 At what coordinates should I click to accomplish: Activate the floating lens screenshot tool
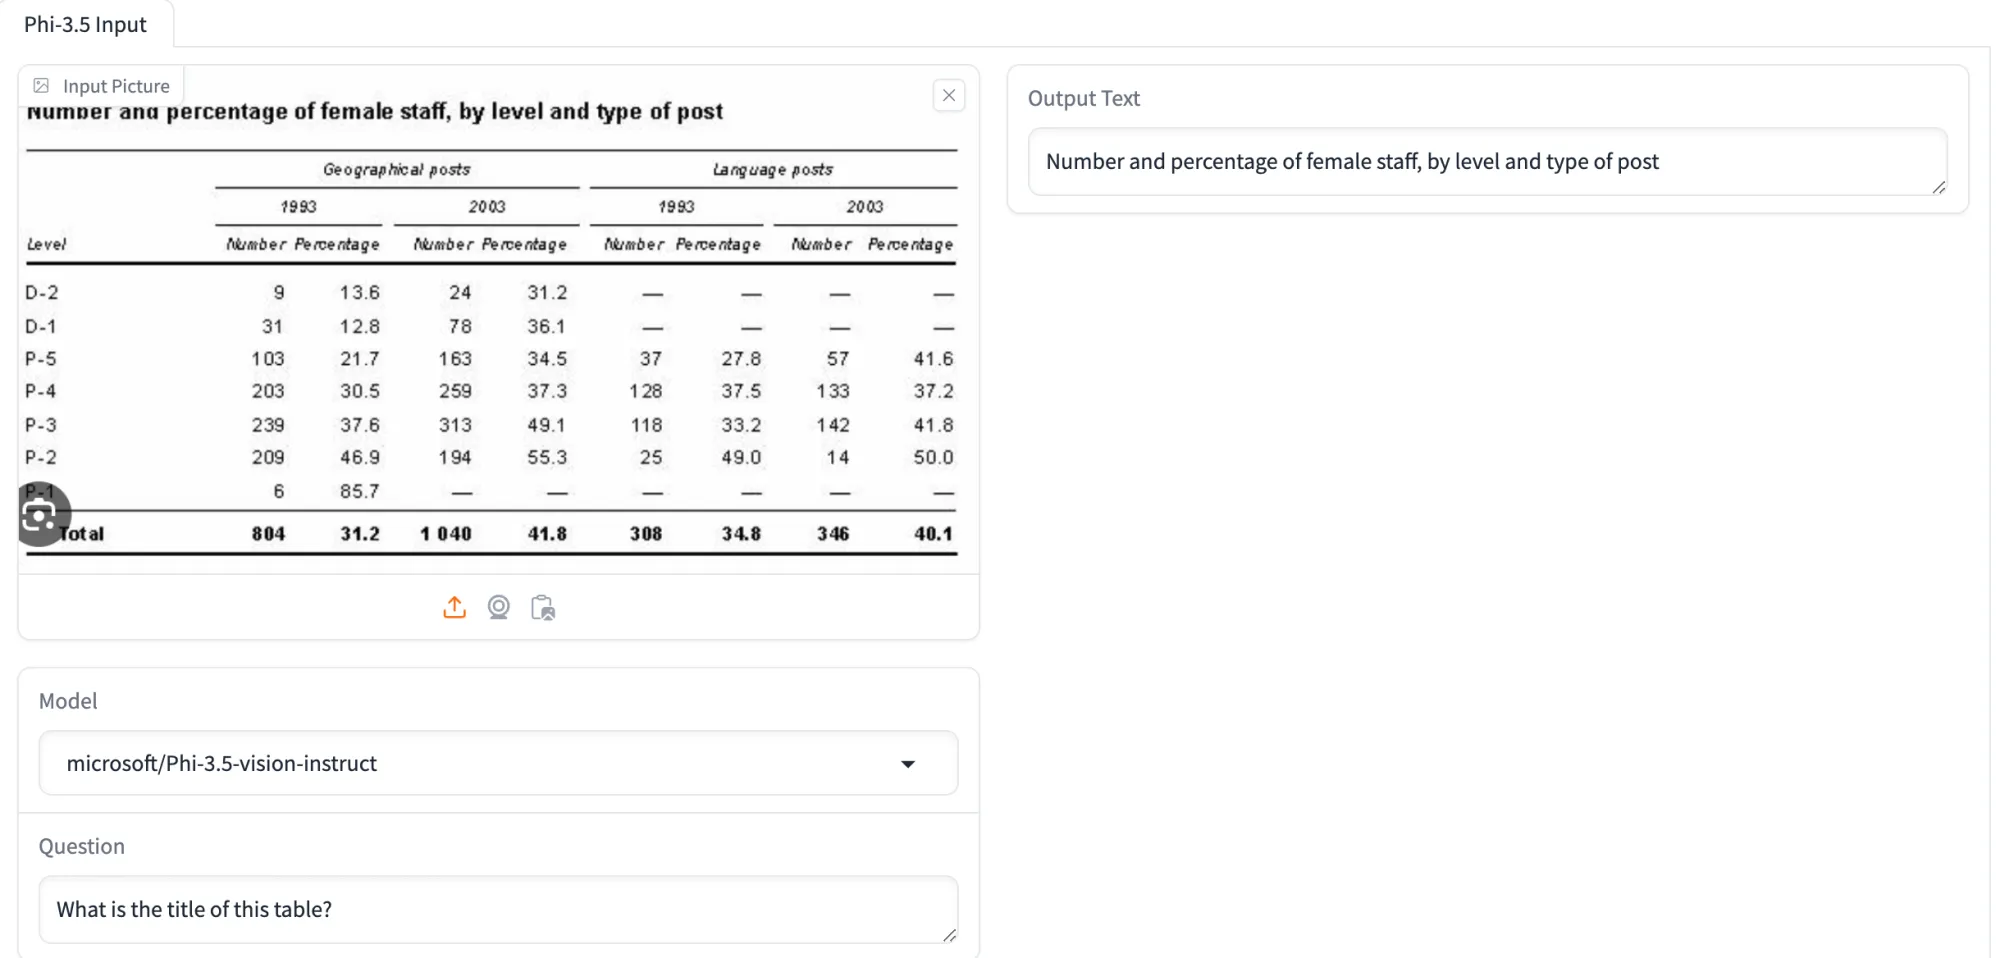(x=41, y=514)
